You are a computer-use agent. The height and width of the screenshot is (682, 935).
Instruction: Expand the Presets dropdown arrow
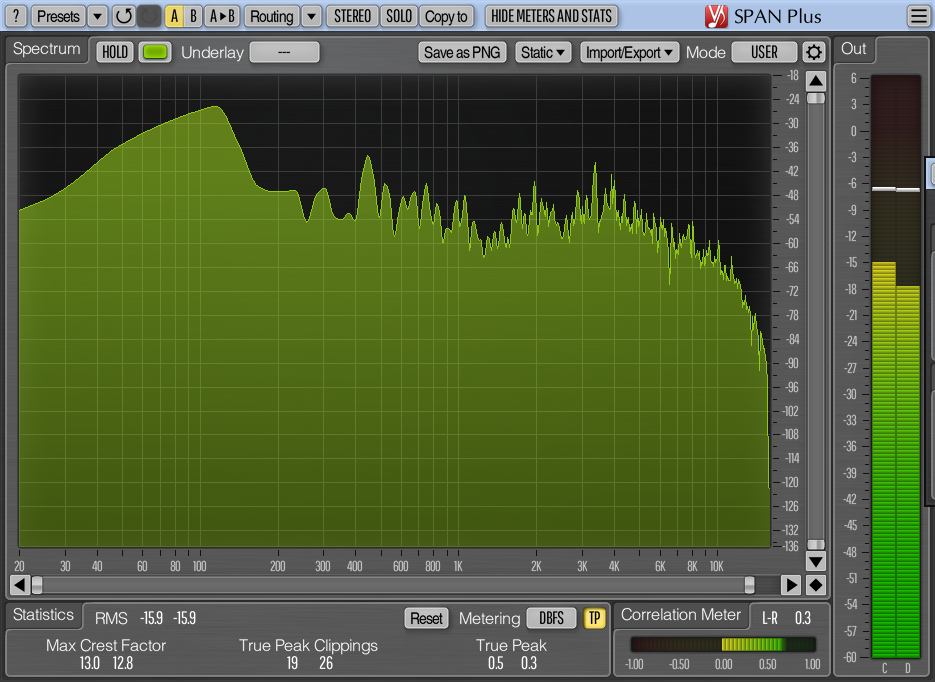coord(97,16)
